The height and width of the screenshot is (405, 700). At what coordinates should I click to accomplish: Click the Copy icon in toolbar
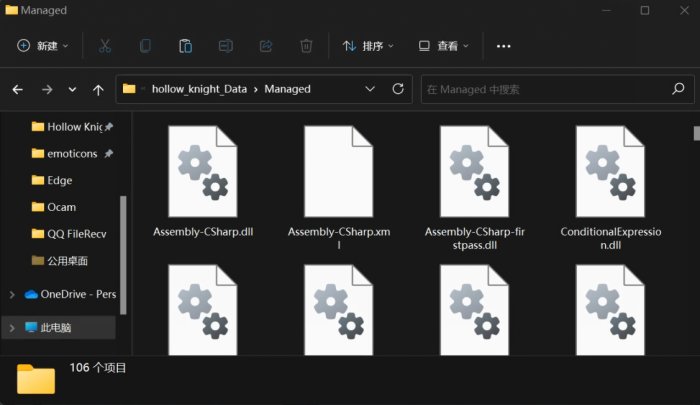pos(145,46)
